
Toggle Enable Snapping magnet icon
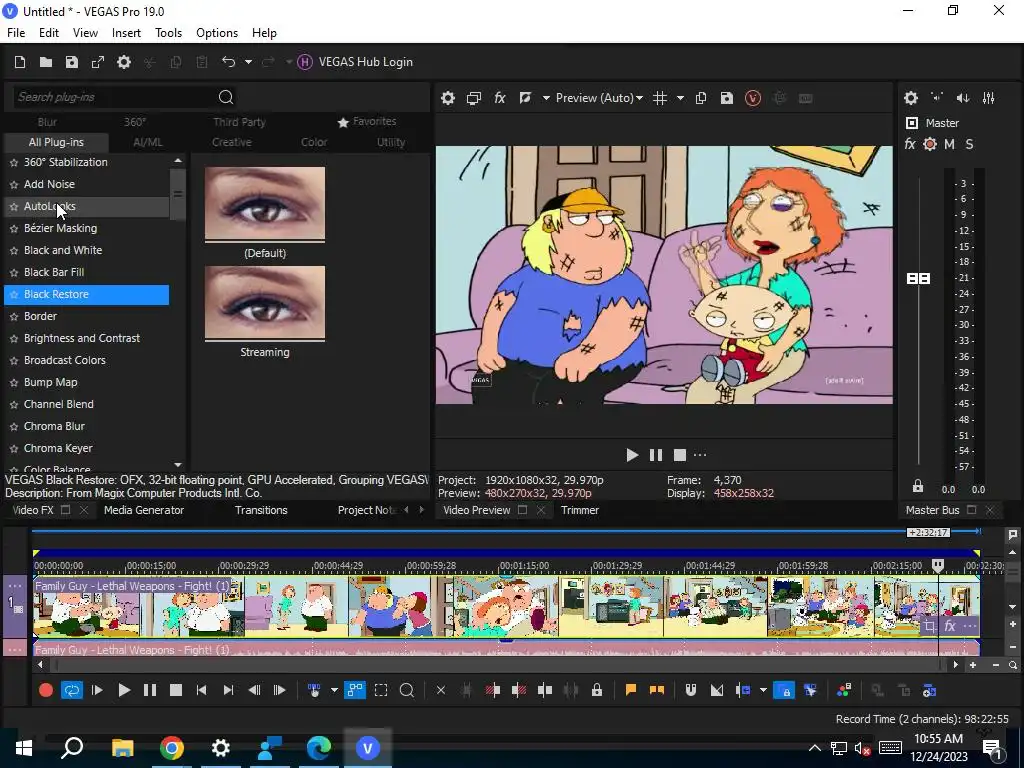pyautogui.click(x=690, y=690)
